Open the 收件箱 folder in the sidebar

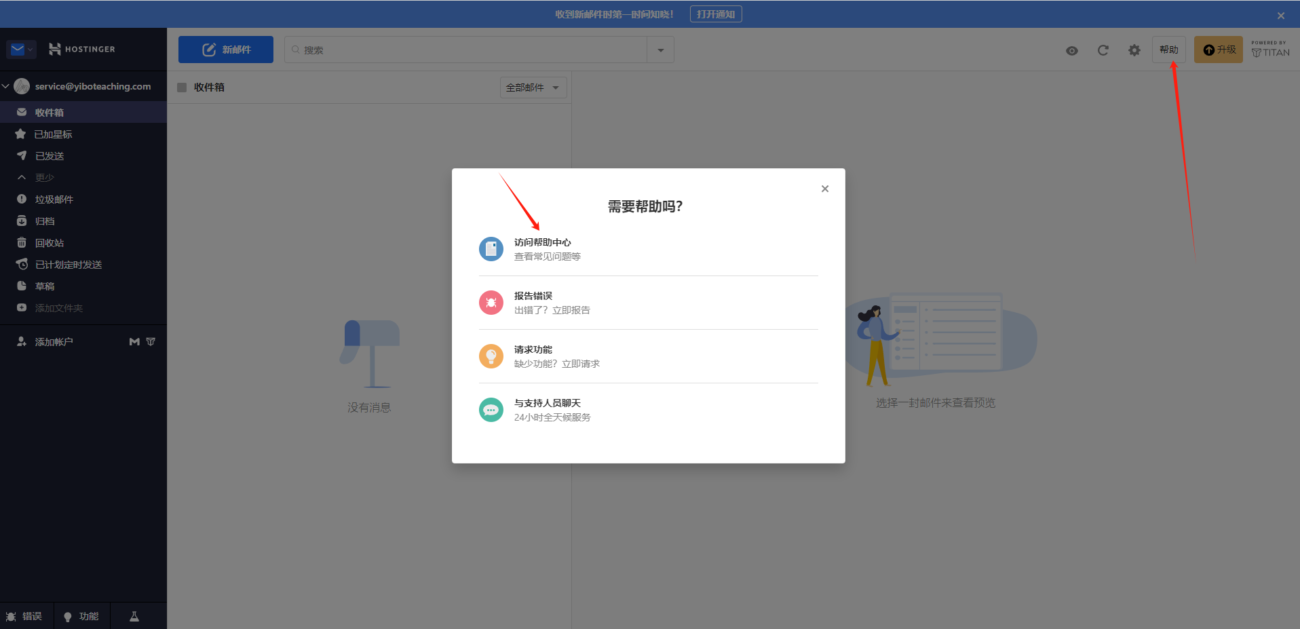tap(83, 112)
